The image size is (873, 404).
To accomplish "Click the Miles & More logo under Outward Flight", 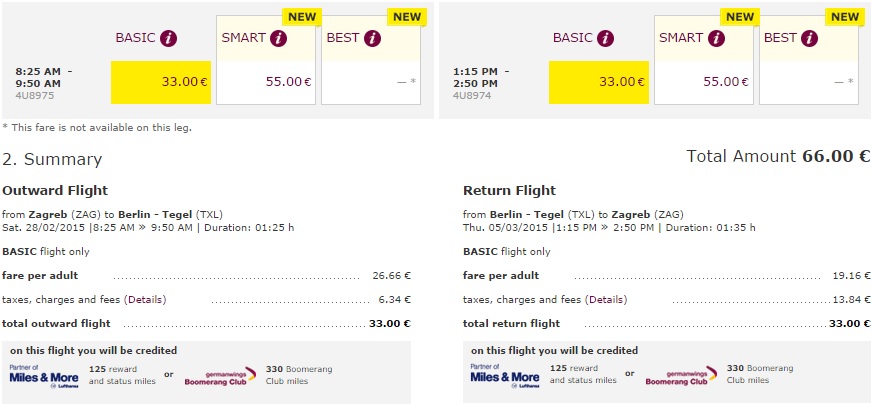I will [x=43, y=374].
